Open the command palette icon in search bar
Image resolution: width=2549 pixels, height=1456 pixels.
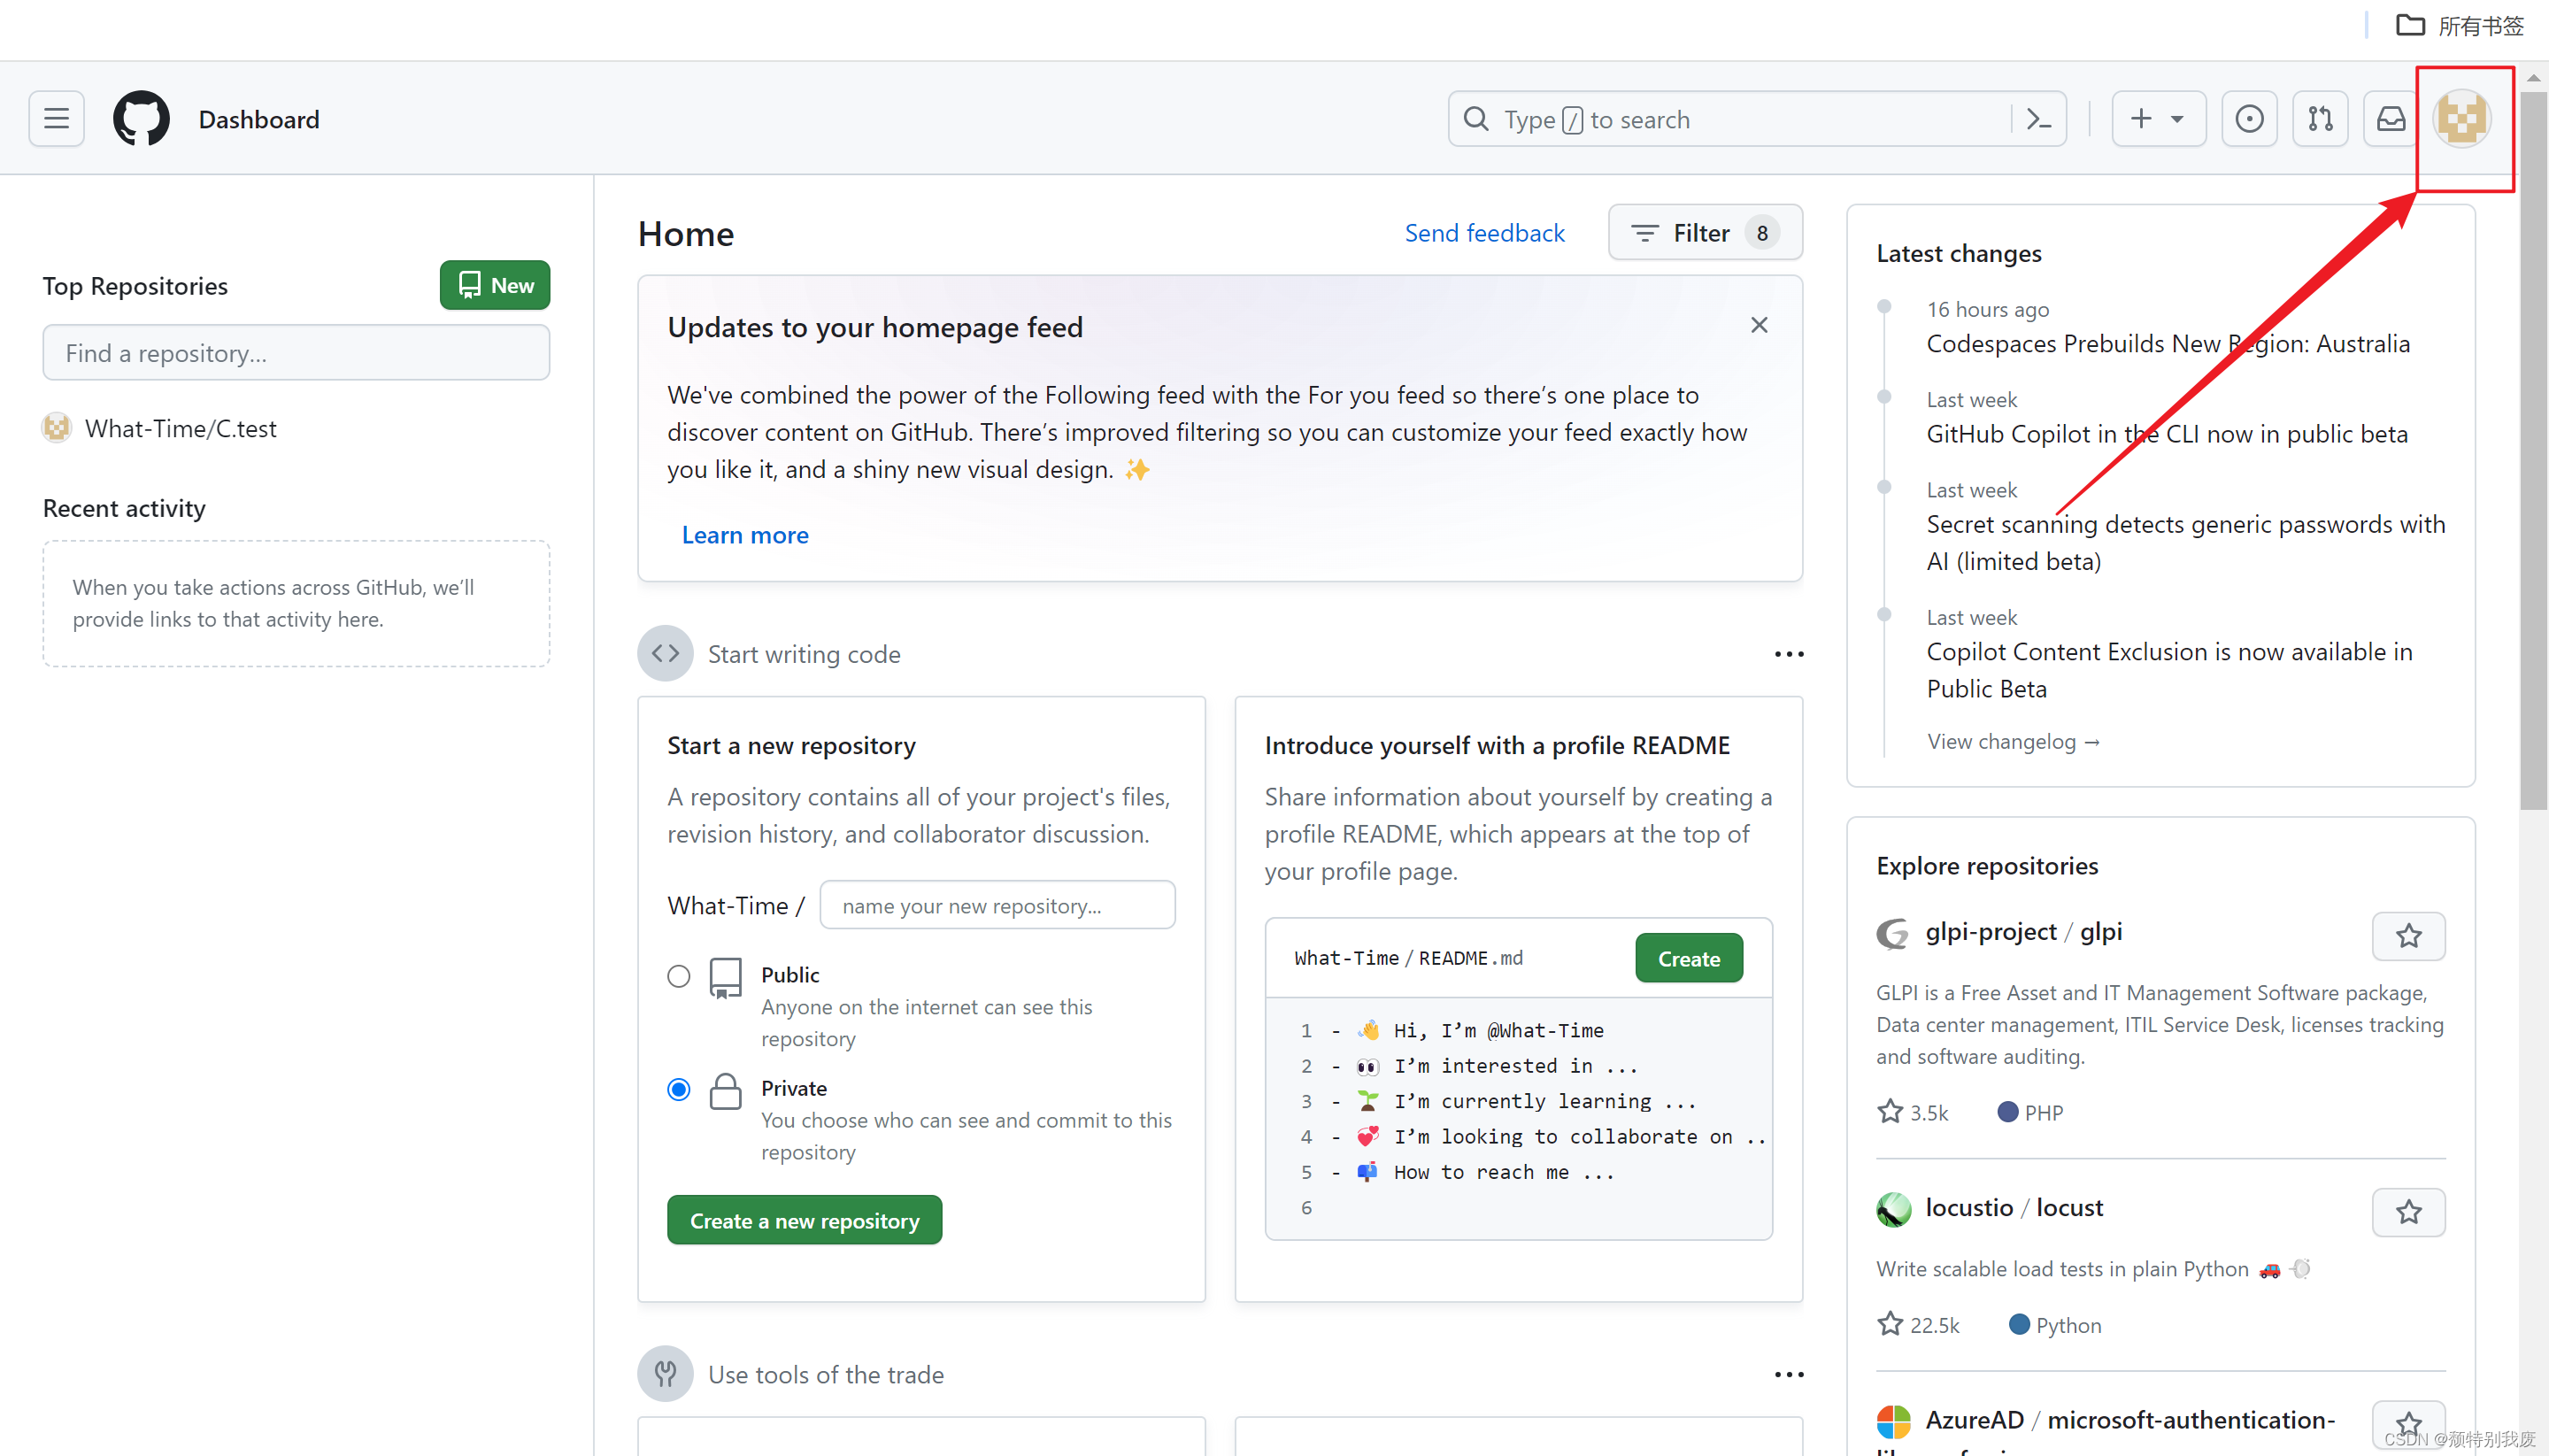[2039, 118]
